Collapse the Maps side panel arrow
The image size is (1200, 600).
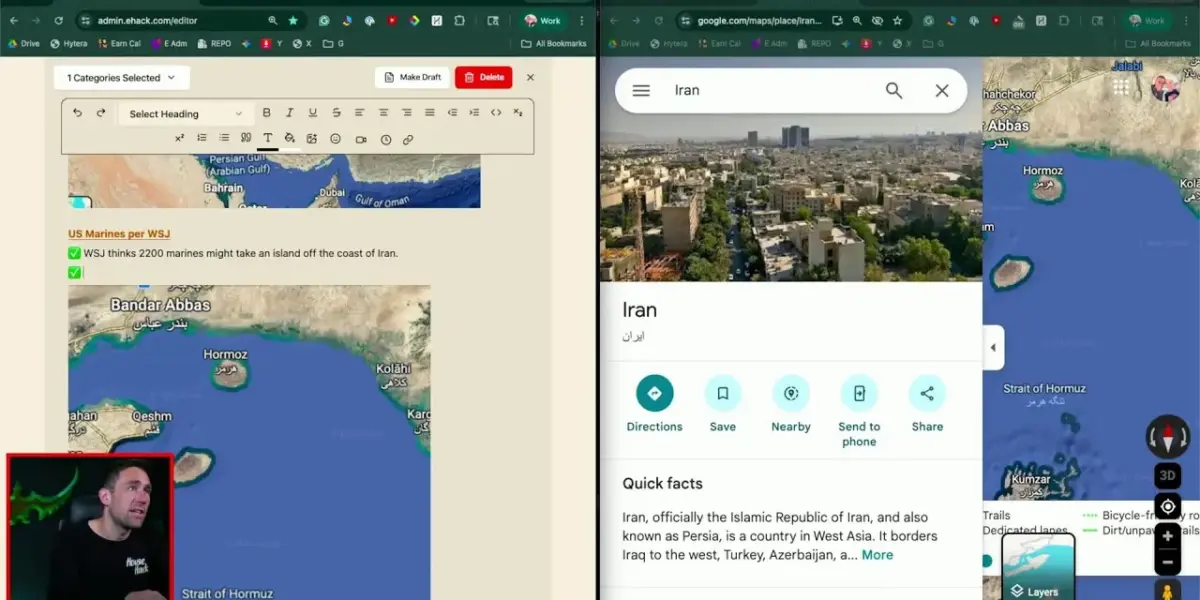pyautogui.click(x=993, y=348)
